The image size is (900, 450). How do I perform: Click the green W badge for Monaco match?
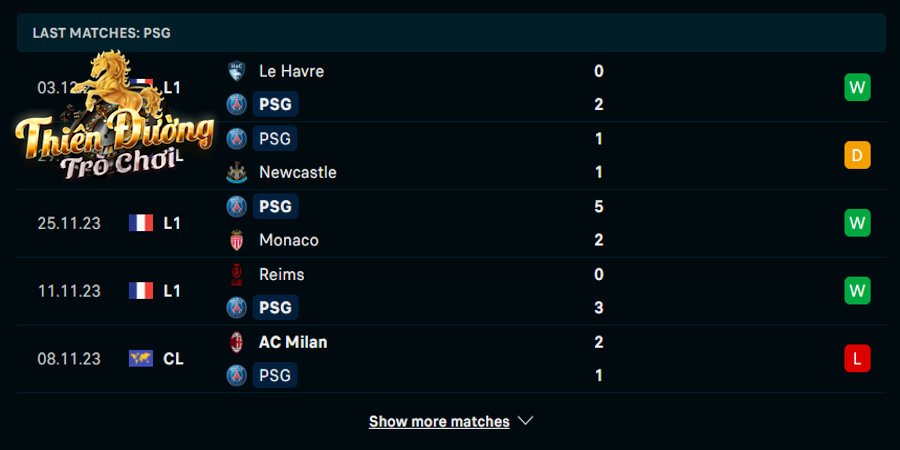[857, 223]
